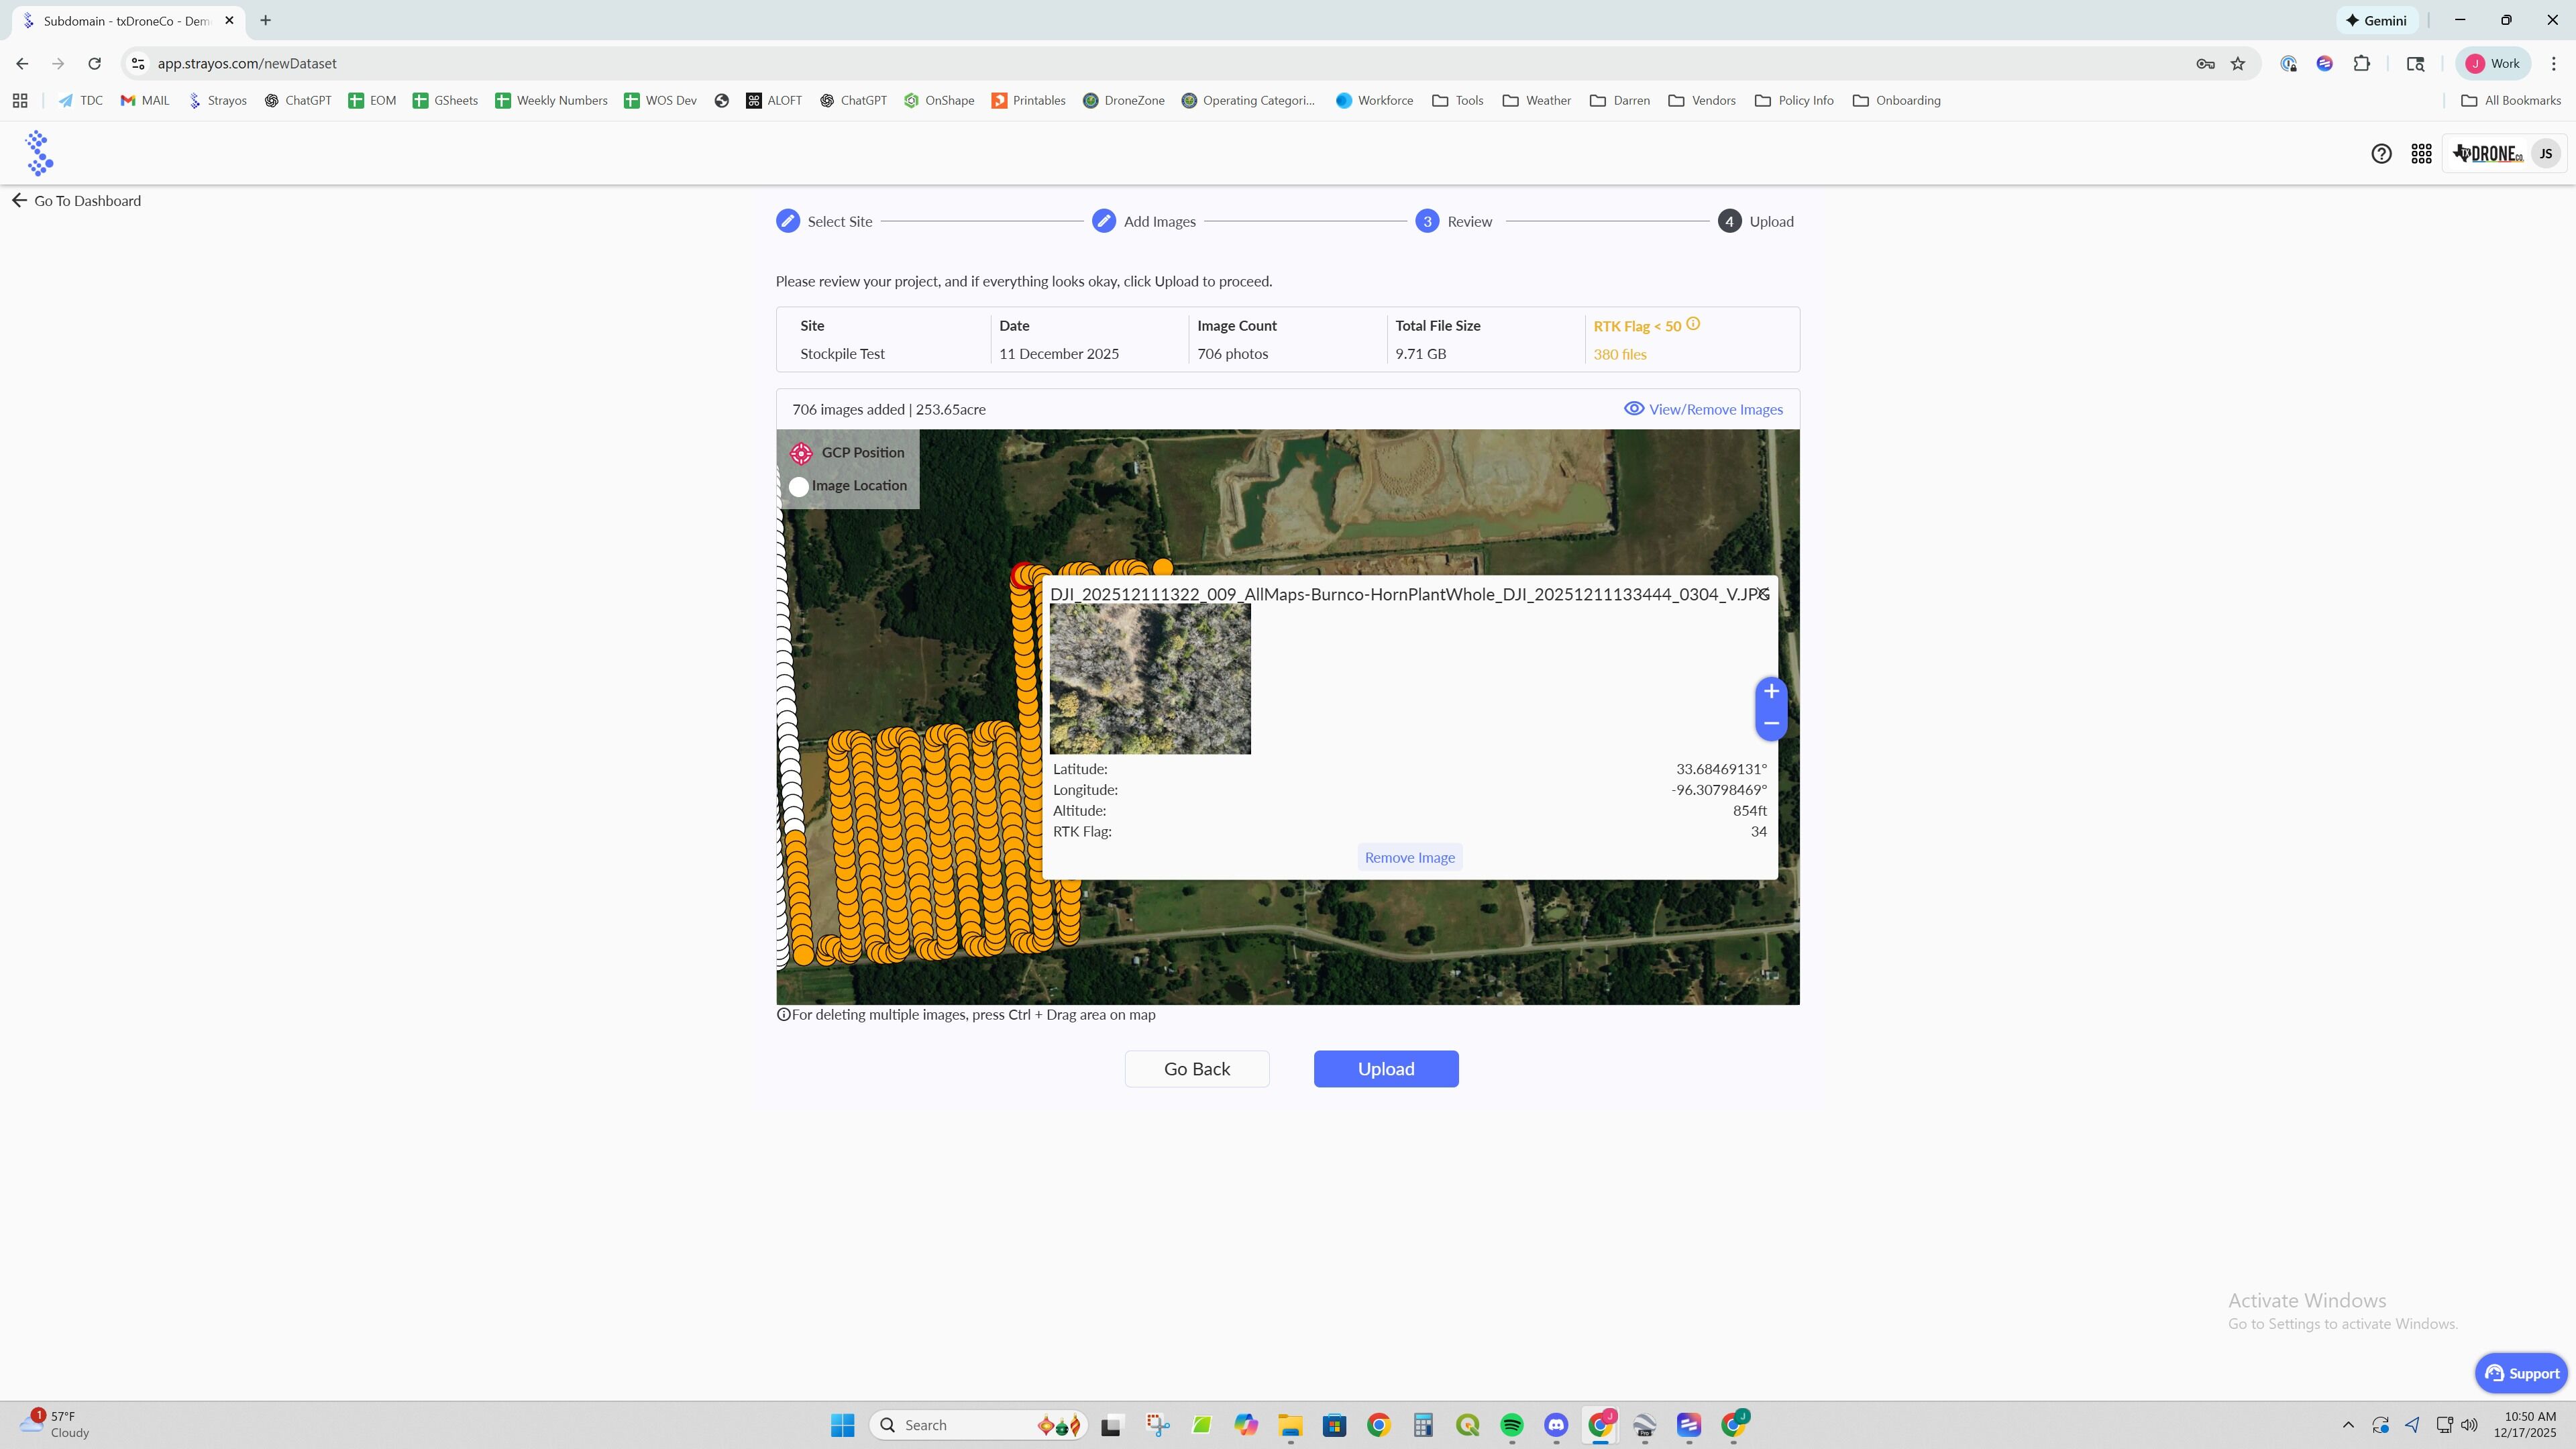The image size is (2576, 1449).
Task: Click the Select Site edit pencil step
Action: point(788,221)
